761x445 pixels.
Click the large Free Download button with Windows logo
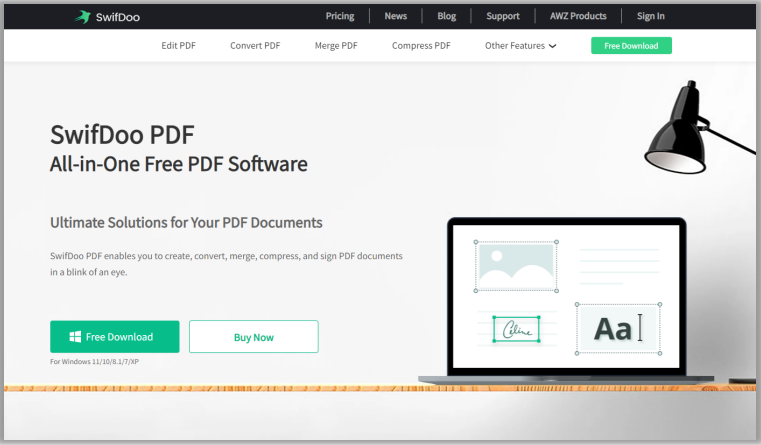click(115, 336)
